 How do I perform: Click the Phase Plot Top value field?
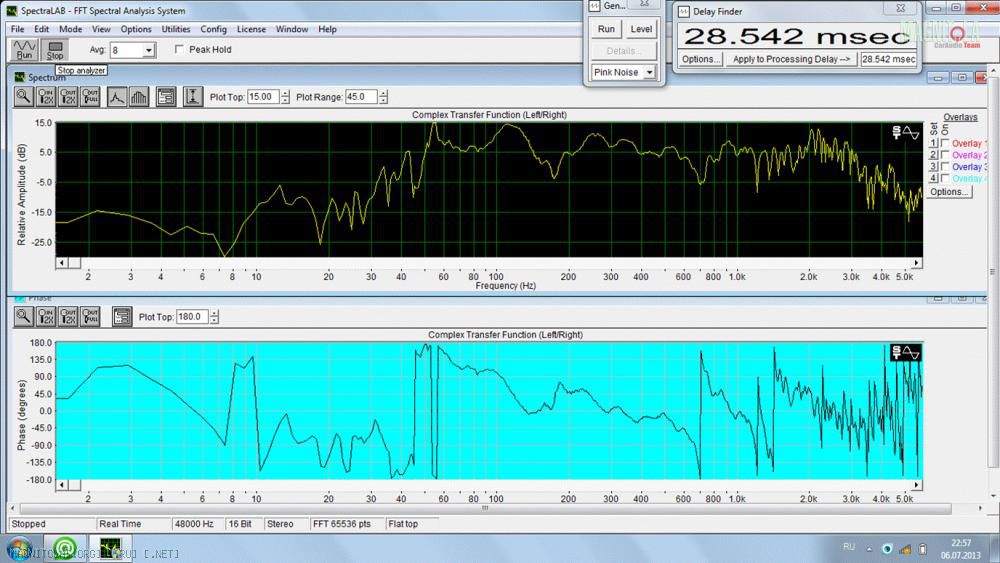pos(193,316)
